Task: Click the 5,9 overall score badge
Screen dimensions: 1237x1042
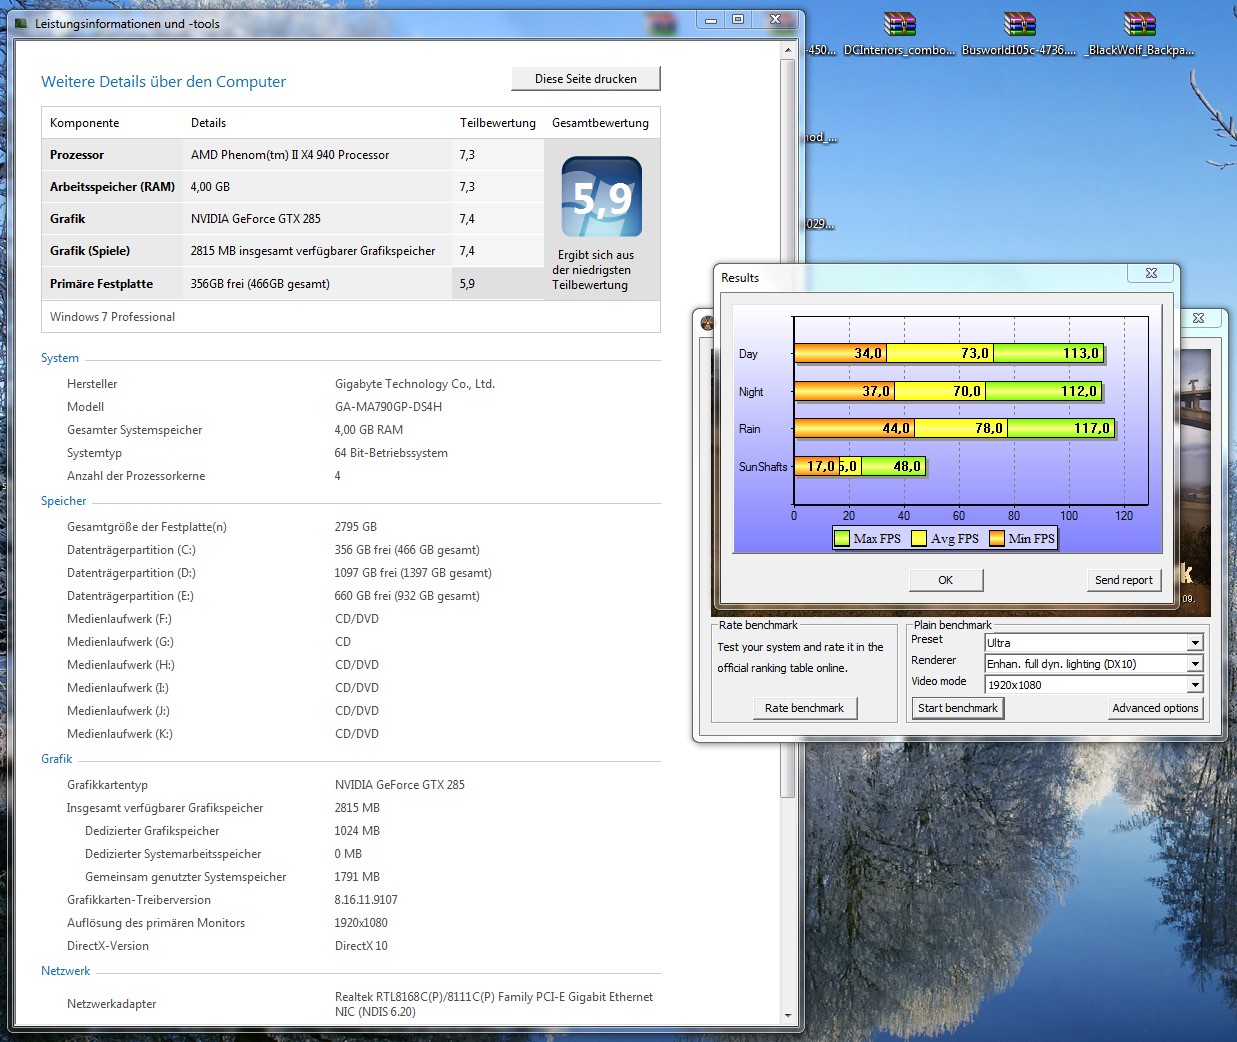Action: [602, 197]
